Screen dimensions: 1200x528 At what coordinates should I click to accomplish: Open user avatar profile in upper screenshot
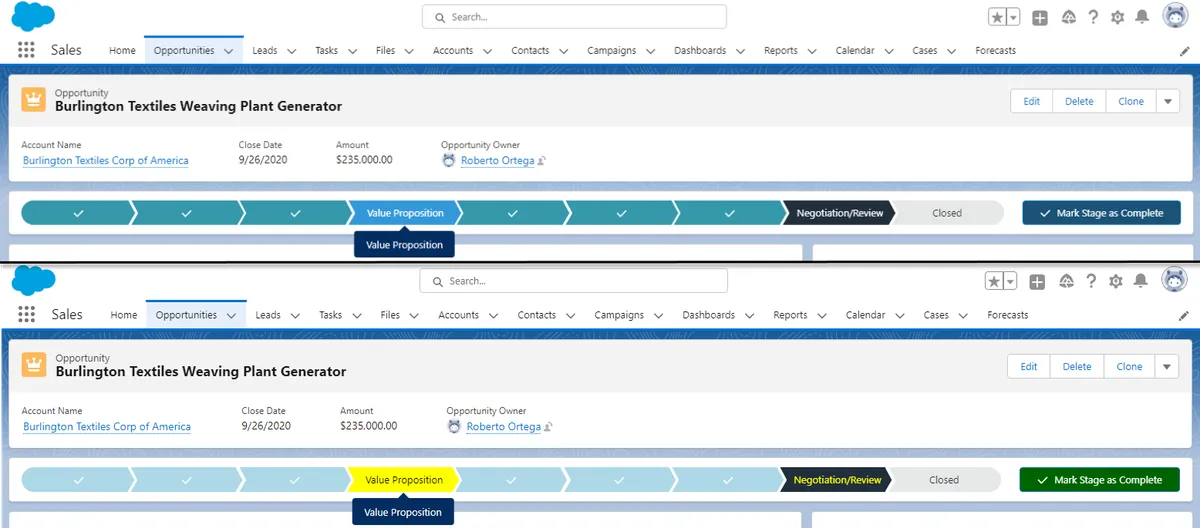[x=1176, y=16]
